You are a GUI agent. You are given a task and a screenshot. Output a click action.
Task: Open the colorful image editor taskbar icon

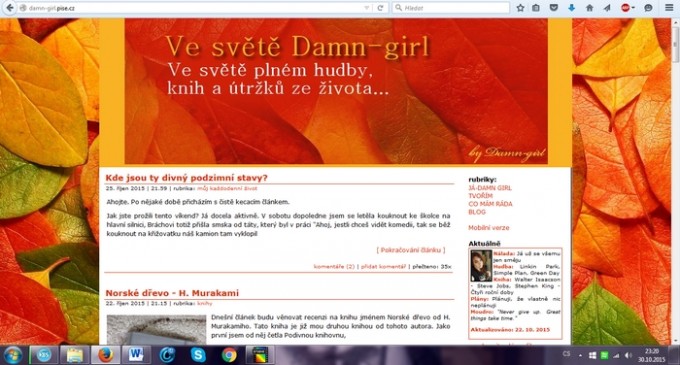(260, 355)
